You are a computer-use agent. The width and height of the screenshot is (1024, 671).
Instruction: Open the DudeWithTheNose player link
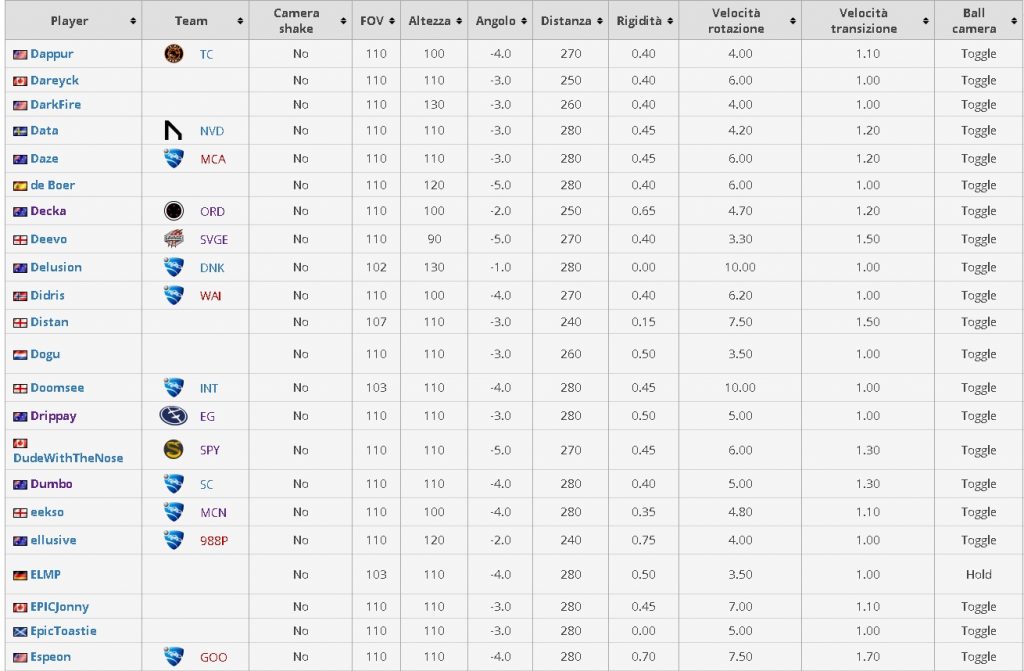pos(68,458)
